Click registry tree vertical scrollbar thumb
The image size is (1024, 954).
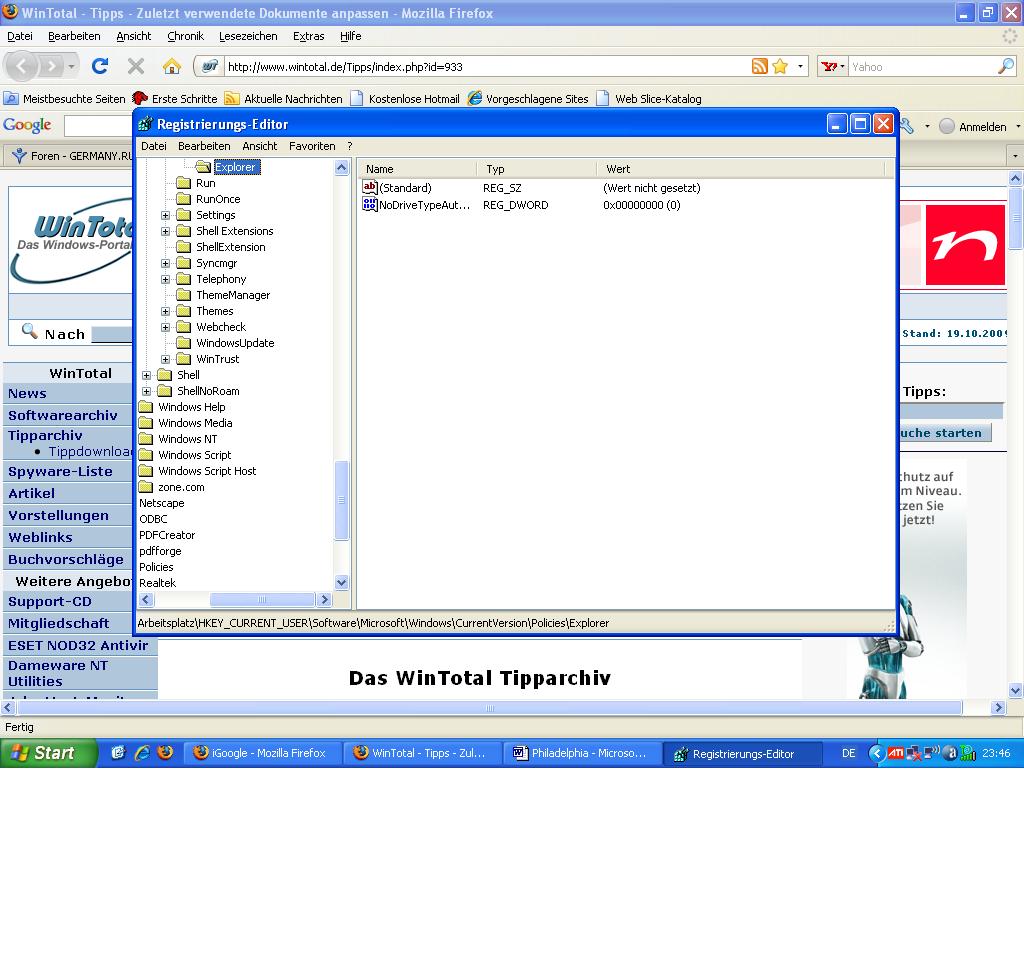[342, 501]
